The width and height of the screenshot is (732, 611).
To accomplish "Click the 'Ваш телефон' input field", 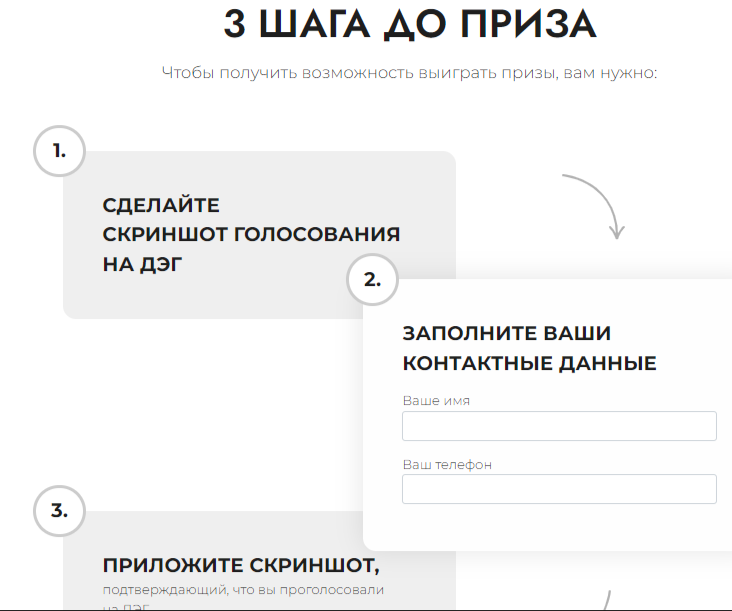I will 559,489.
